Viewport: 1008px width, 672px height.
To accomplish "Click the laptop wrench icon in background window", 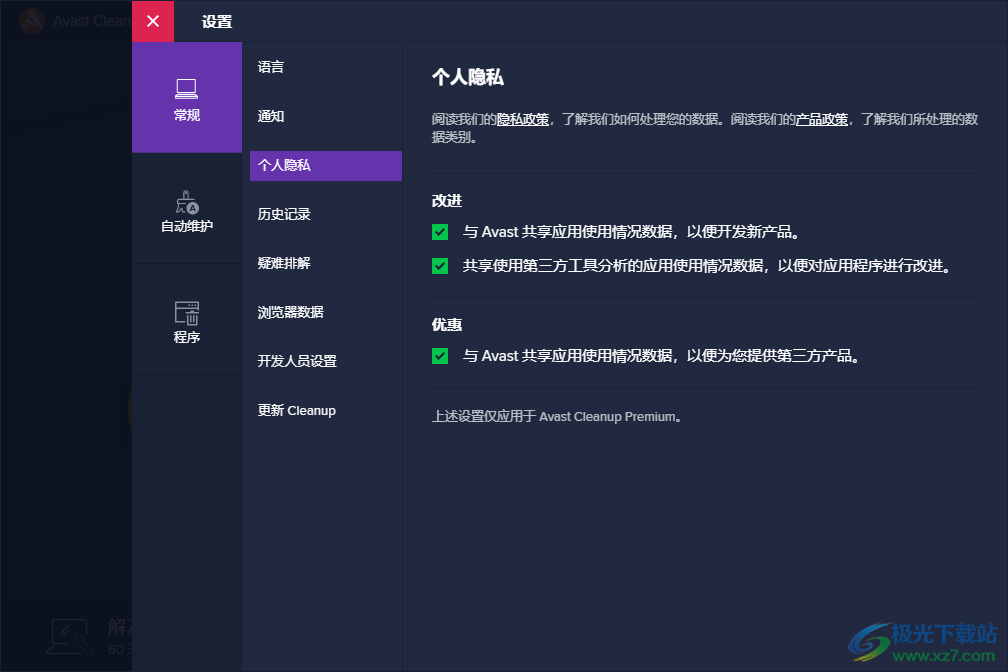I will [68, 637].
